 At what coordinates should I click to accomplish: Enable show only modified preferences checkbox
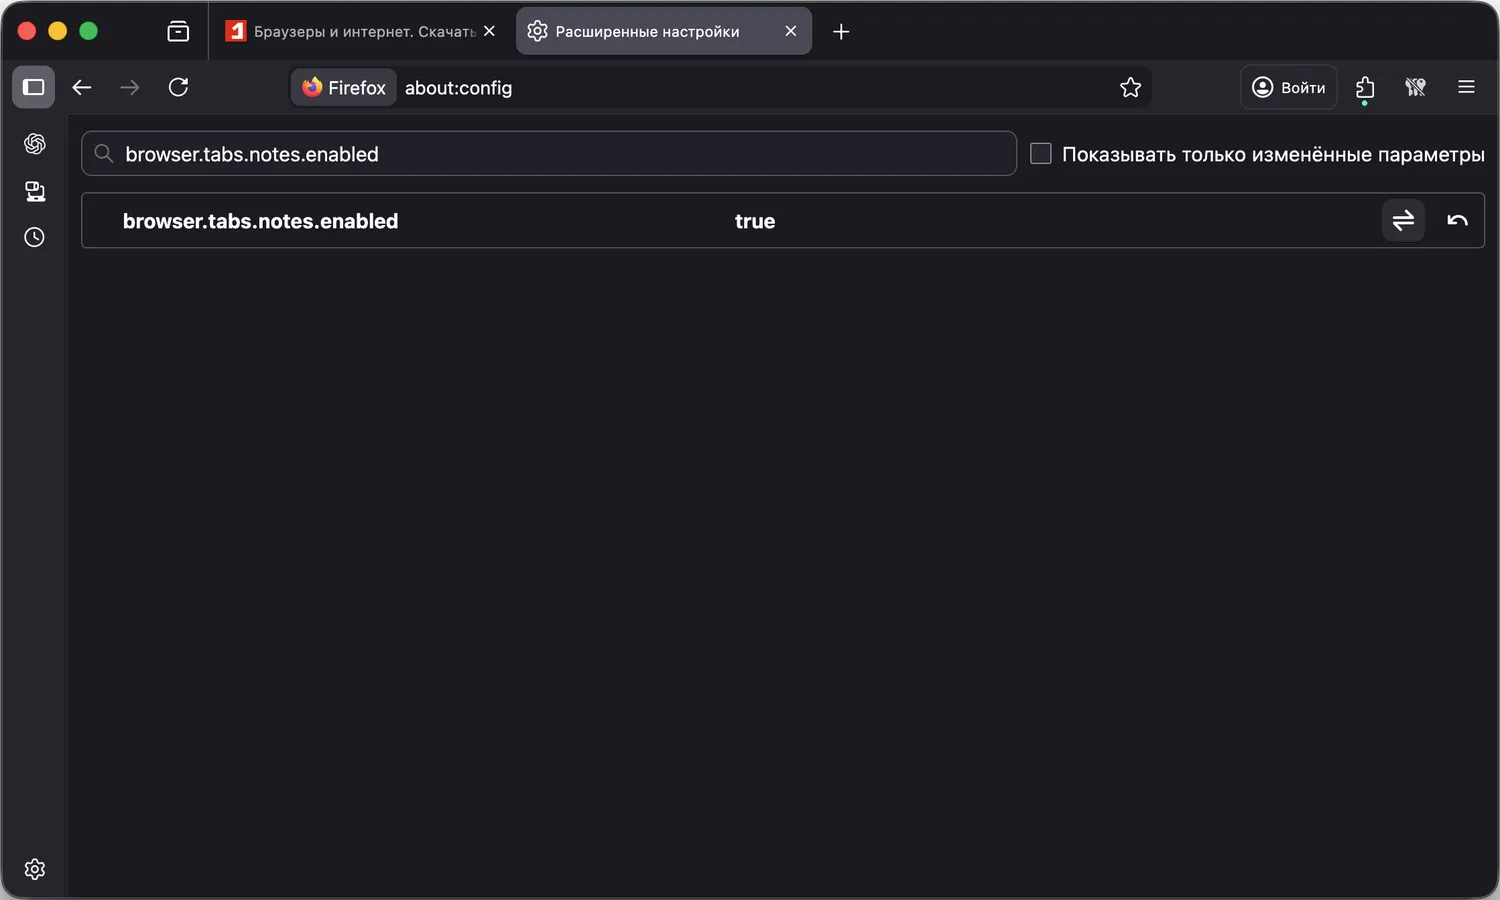1041,154
